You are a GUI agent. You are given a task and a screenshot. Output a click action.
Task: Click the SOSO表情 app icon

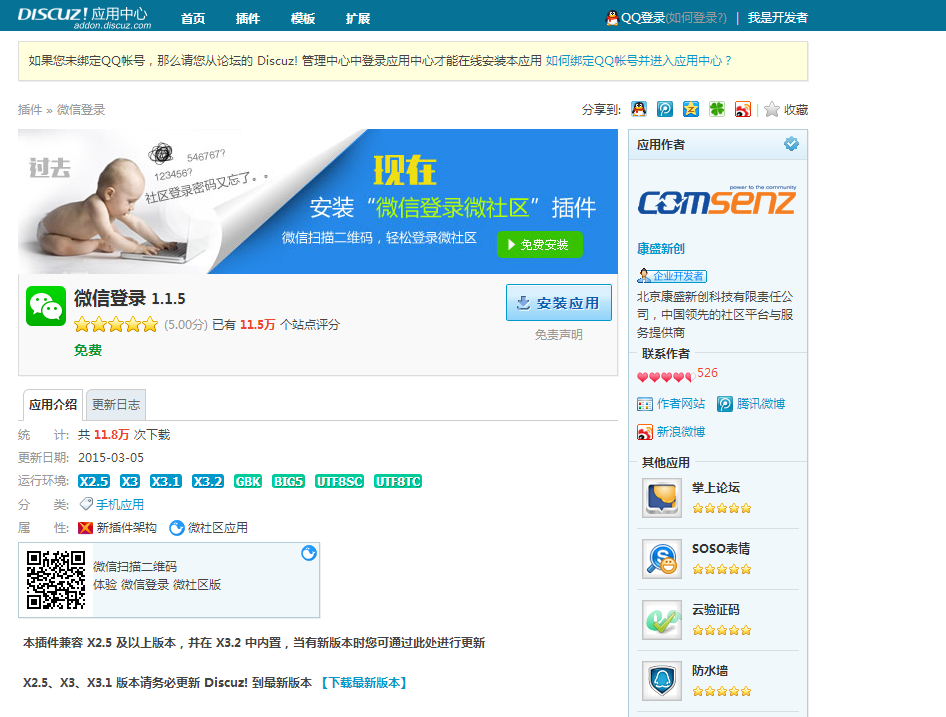[662, 559]
